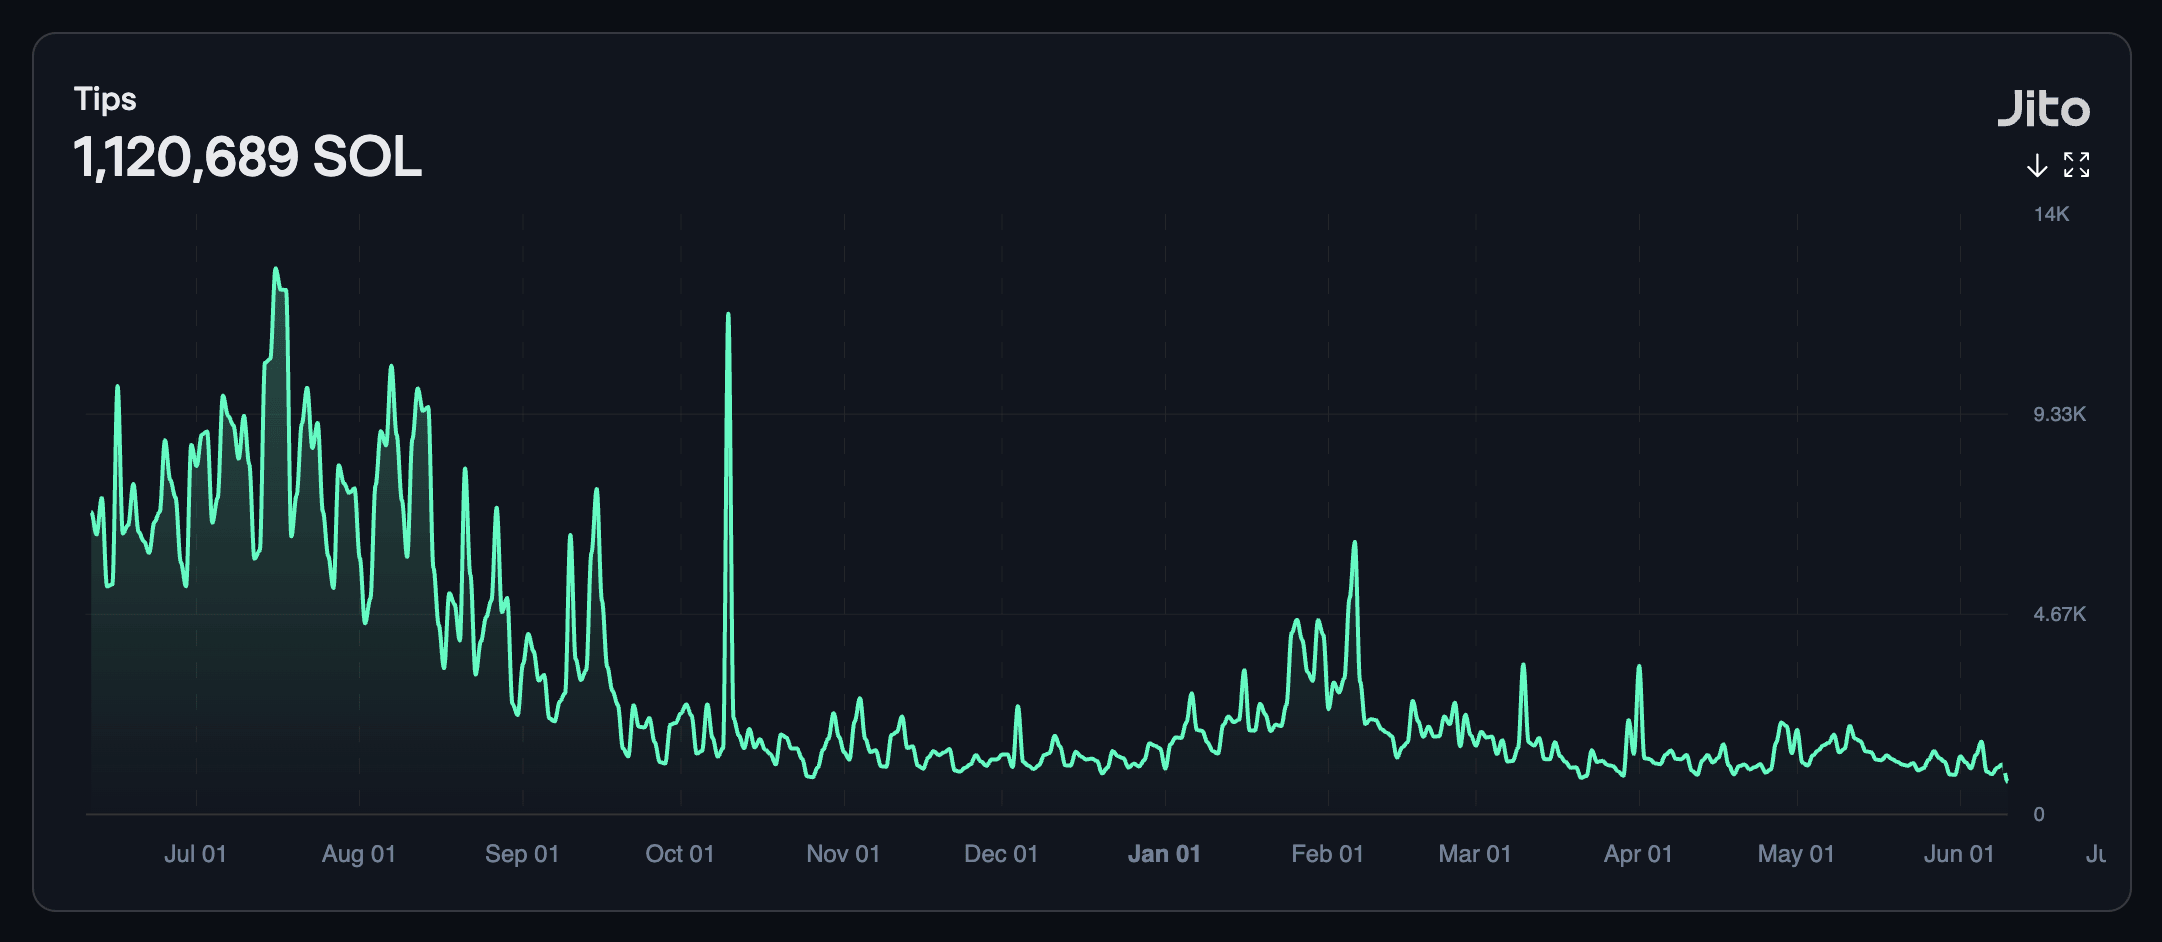
Task: Expand the chart to fullscreen
Action: (x=2077, y=165)
